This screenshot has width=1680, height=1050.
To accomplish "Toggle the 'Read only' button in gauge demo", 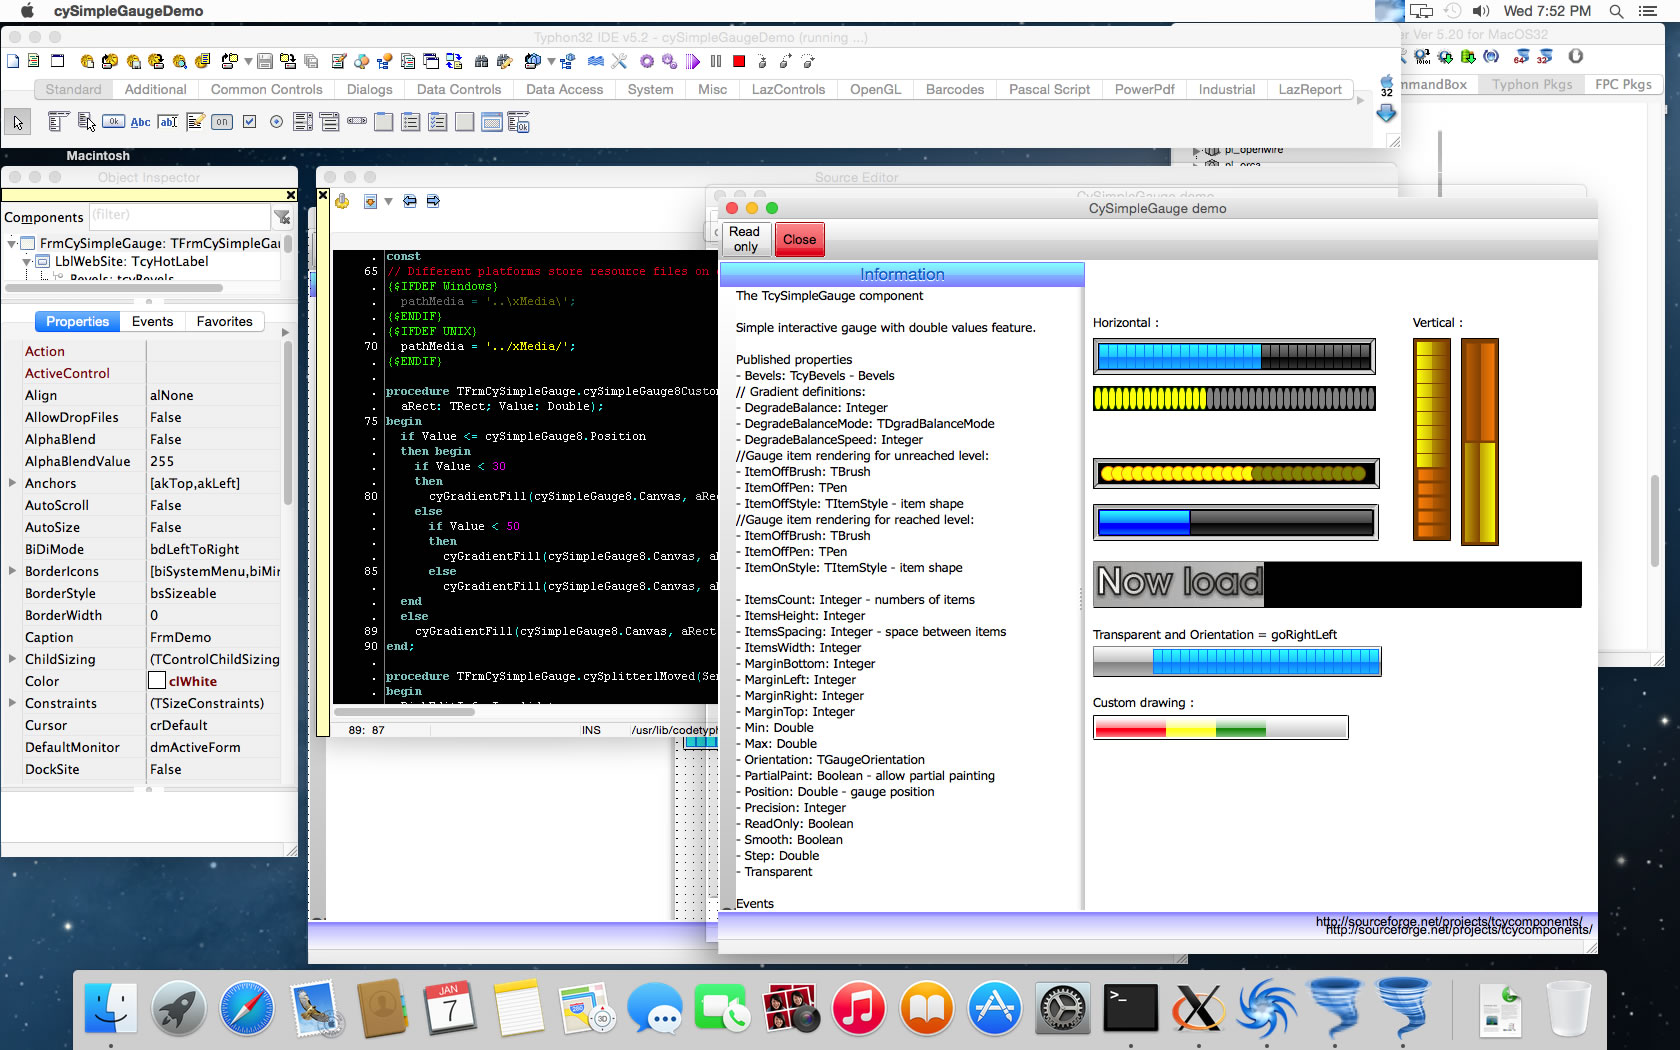I will click(x=745, y=239).
